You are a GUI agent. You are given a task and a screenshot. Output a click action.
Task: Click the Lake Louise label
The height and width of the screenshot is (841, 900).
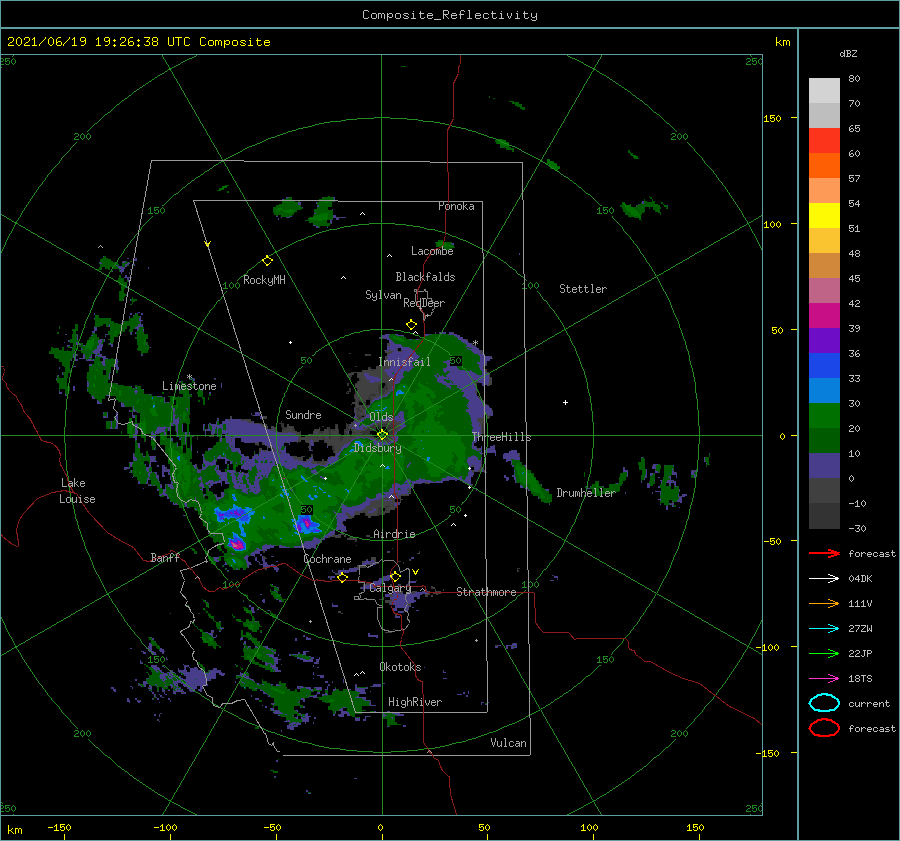[x=77, y=491]
